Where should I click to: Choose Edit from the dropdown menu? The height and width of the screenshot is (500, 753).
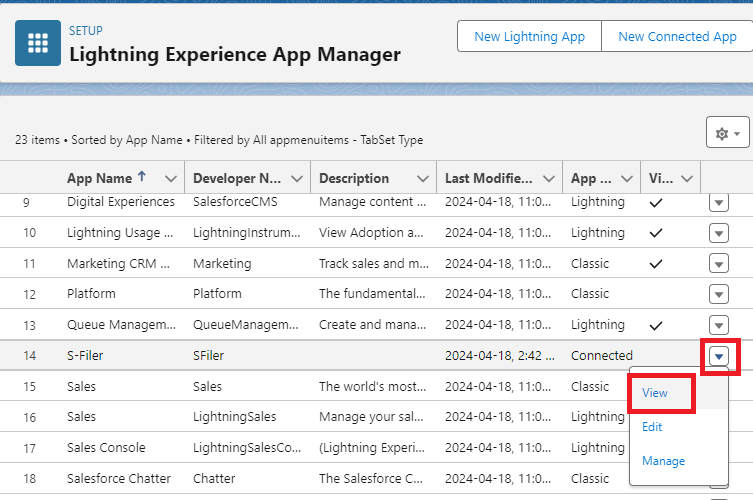click(x=652, y=427)
